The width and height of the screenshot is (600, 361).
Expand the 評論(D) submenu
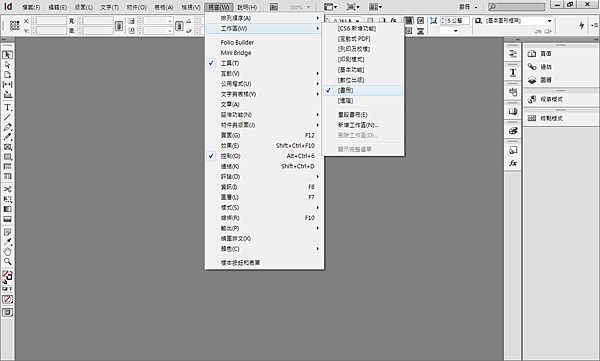(264, 176)
